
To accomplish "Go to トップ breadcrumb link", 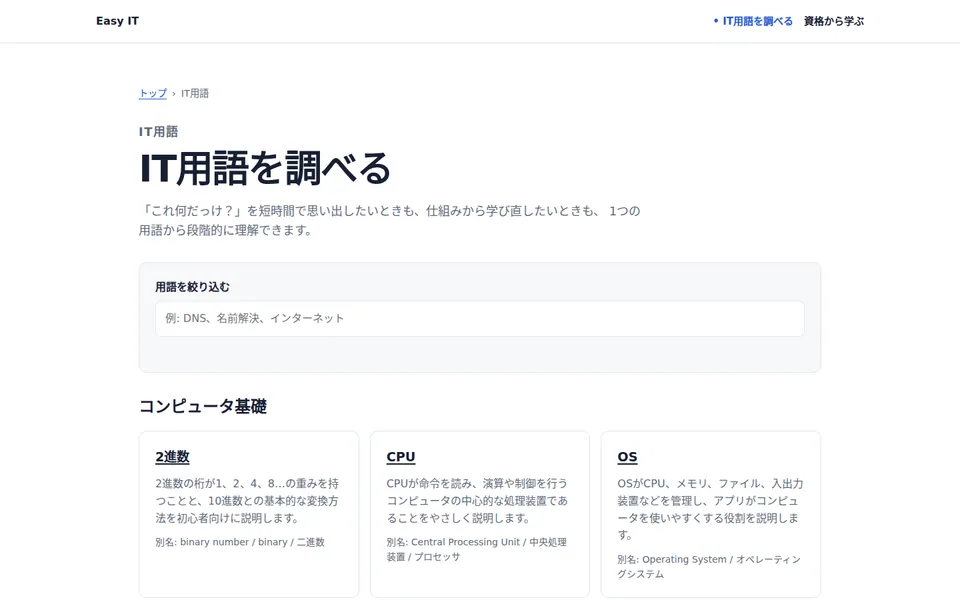I will point(152,93).
